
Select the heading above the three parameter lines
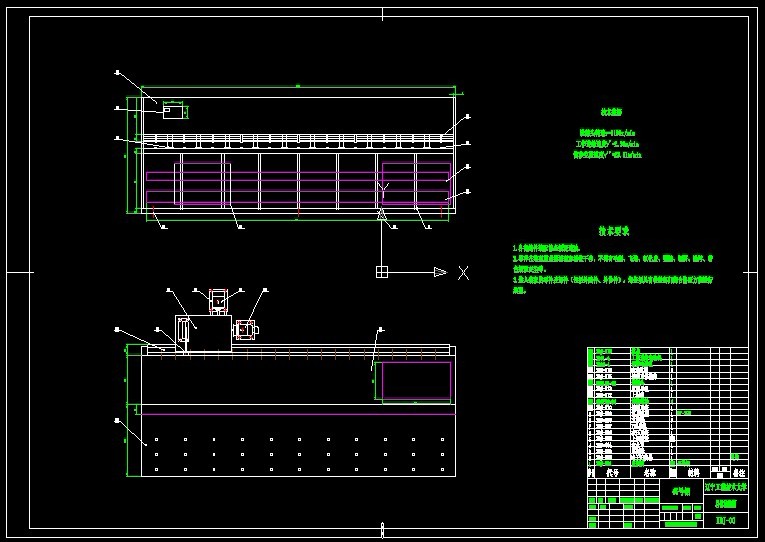[611, 112]
